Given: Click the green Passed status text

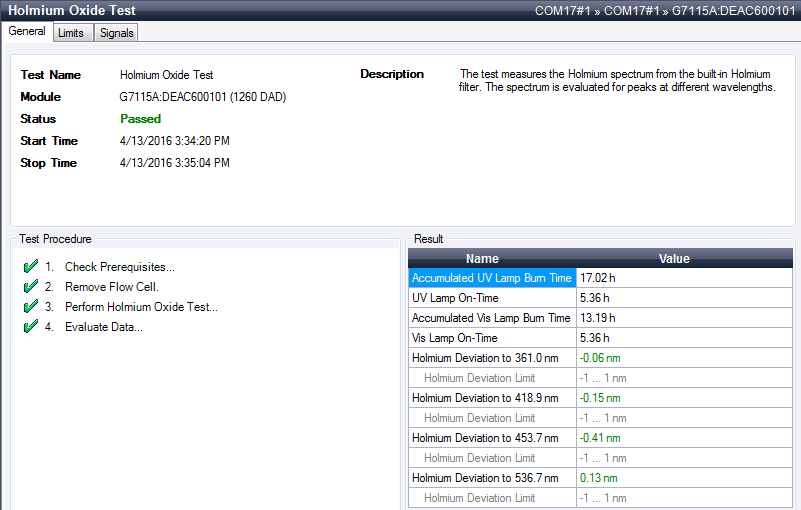Looking at the screenshot, I should pos(140,119).
